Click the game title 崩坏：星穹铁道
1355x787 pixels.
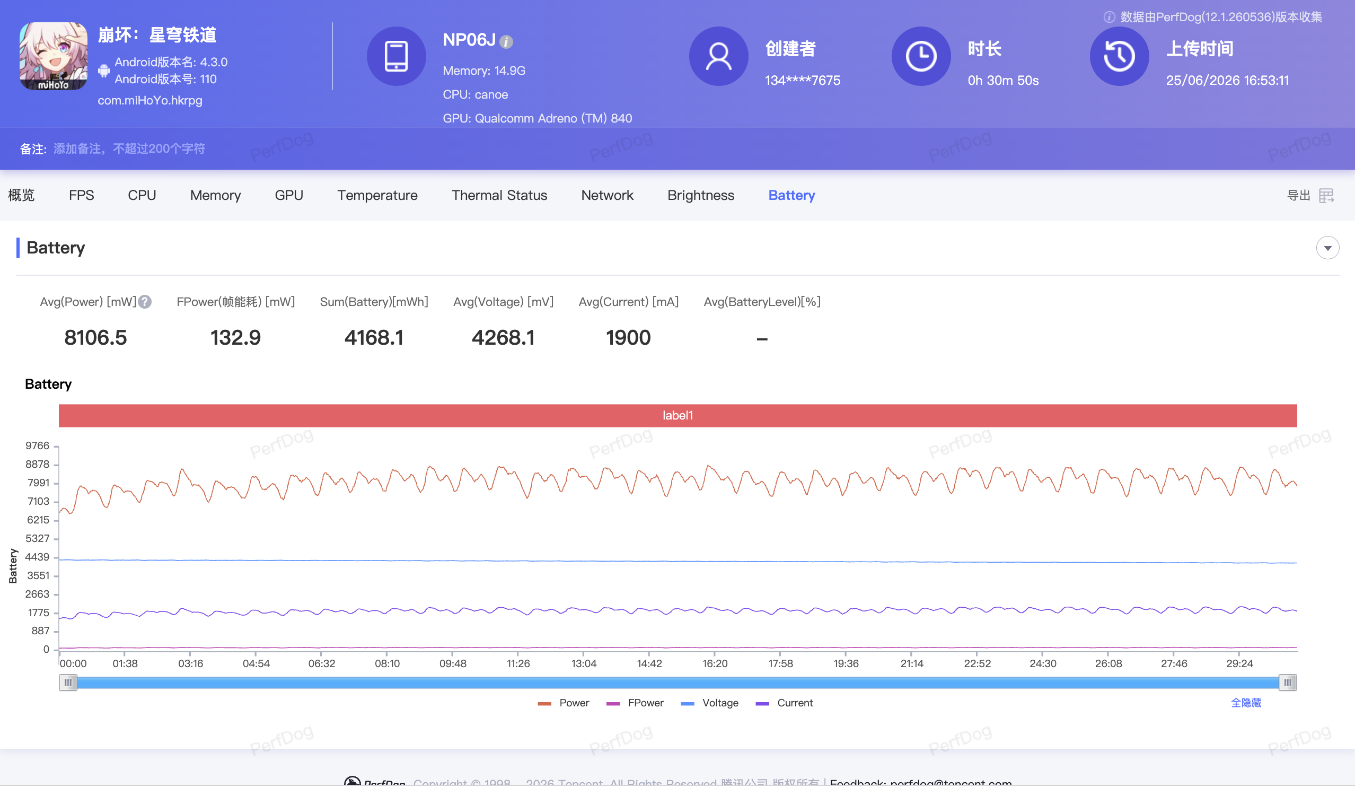point(157,35)
